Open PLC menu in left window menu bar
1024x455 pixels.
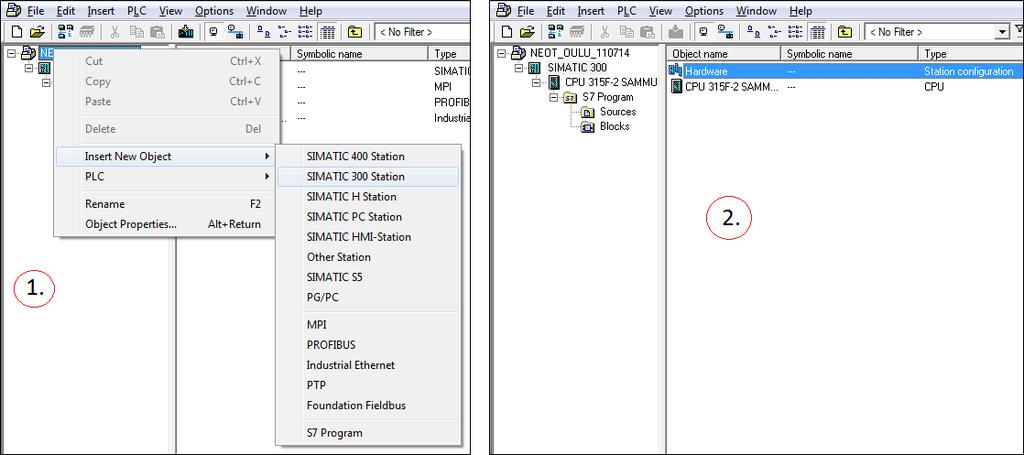point(137,11)
